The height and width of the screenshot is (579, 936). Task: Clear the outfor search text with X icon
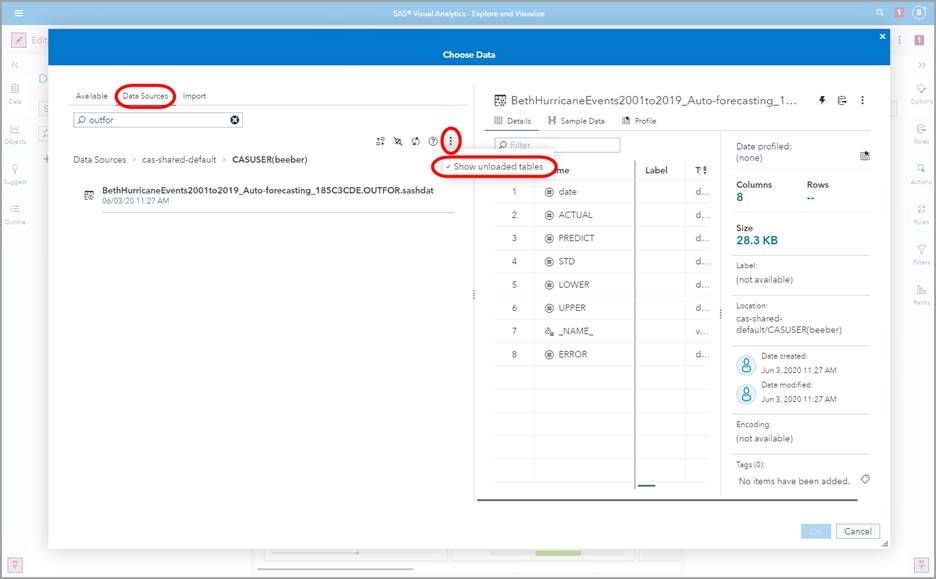[x=235, y=120]
